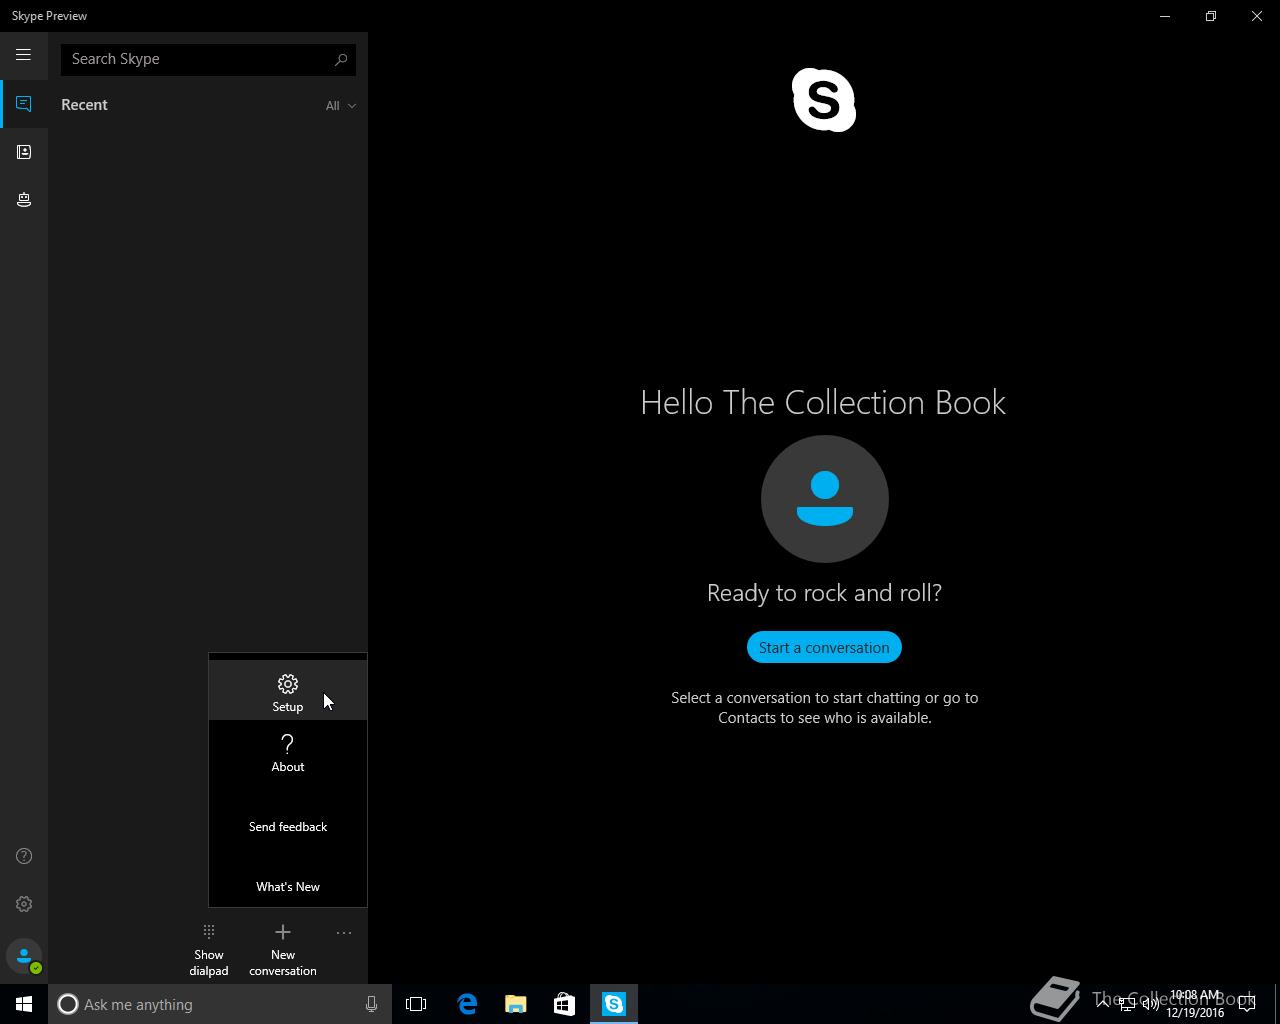Open the Bots icon in sidebar
The image size is (1280, 1024).
(x=24, y=200)
